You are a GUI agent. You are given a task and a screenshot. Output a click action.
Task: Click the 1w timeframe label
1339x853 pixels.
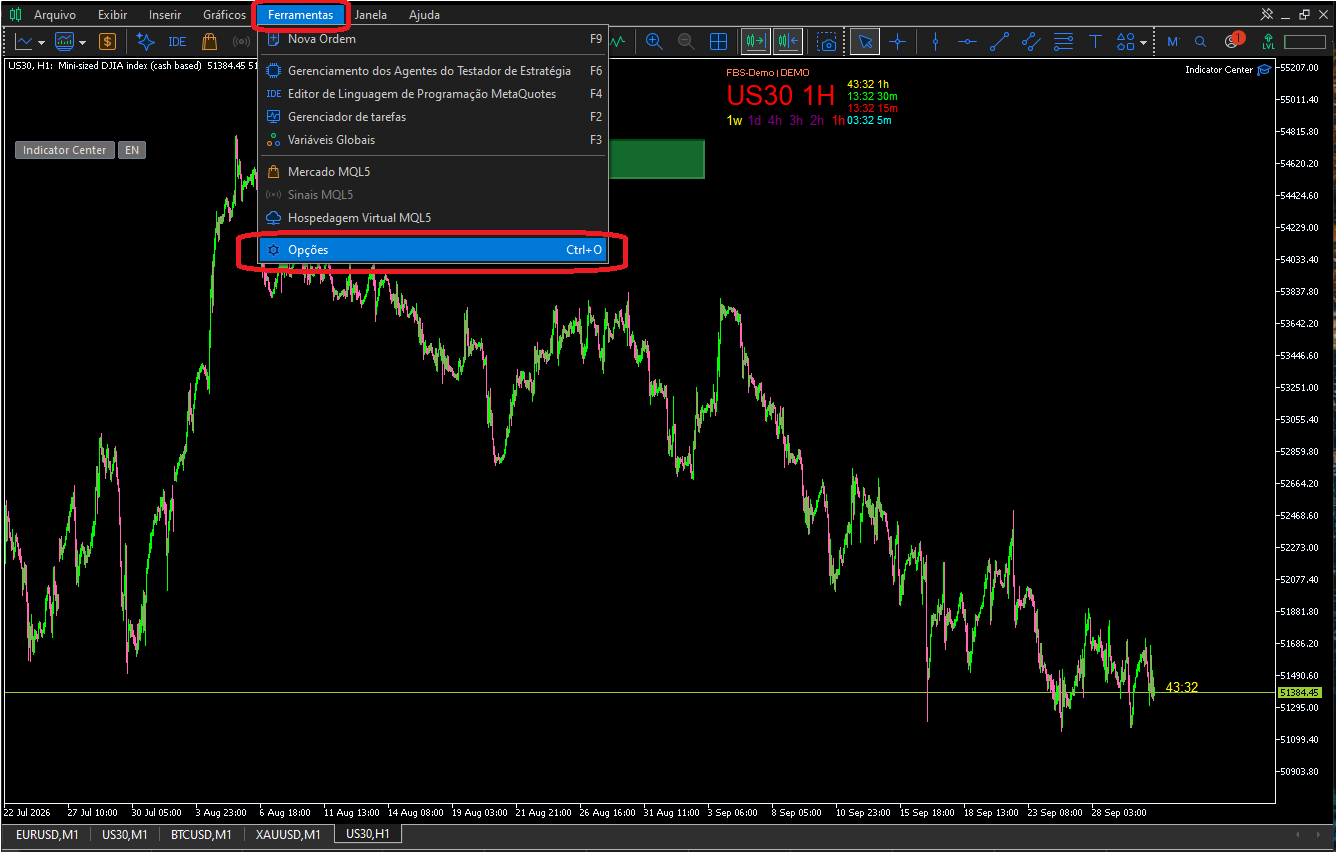click(735, 121)
